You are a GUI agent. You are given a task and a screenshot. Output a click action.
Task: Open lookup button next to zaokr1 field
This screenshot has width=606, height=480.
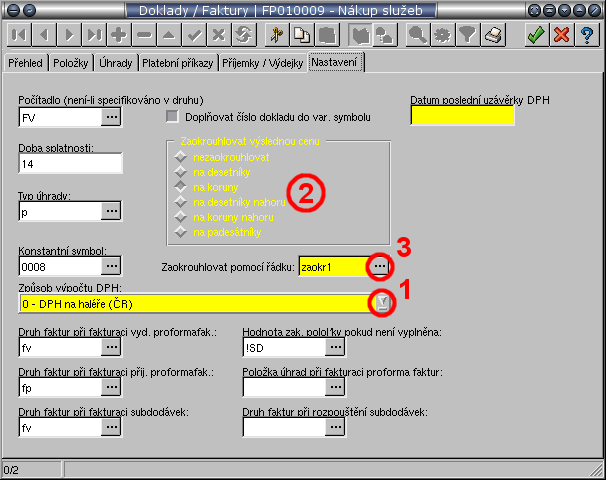pos(379,267)
